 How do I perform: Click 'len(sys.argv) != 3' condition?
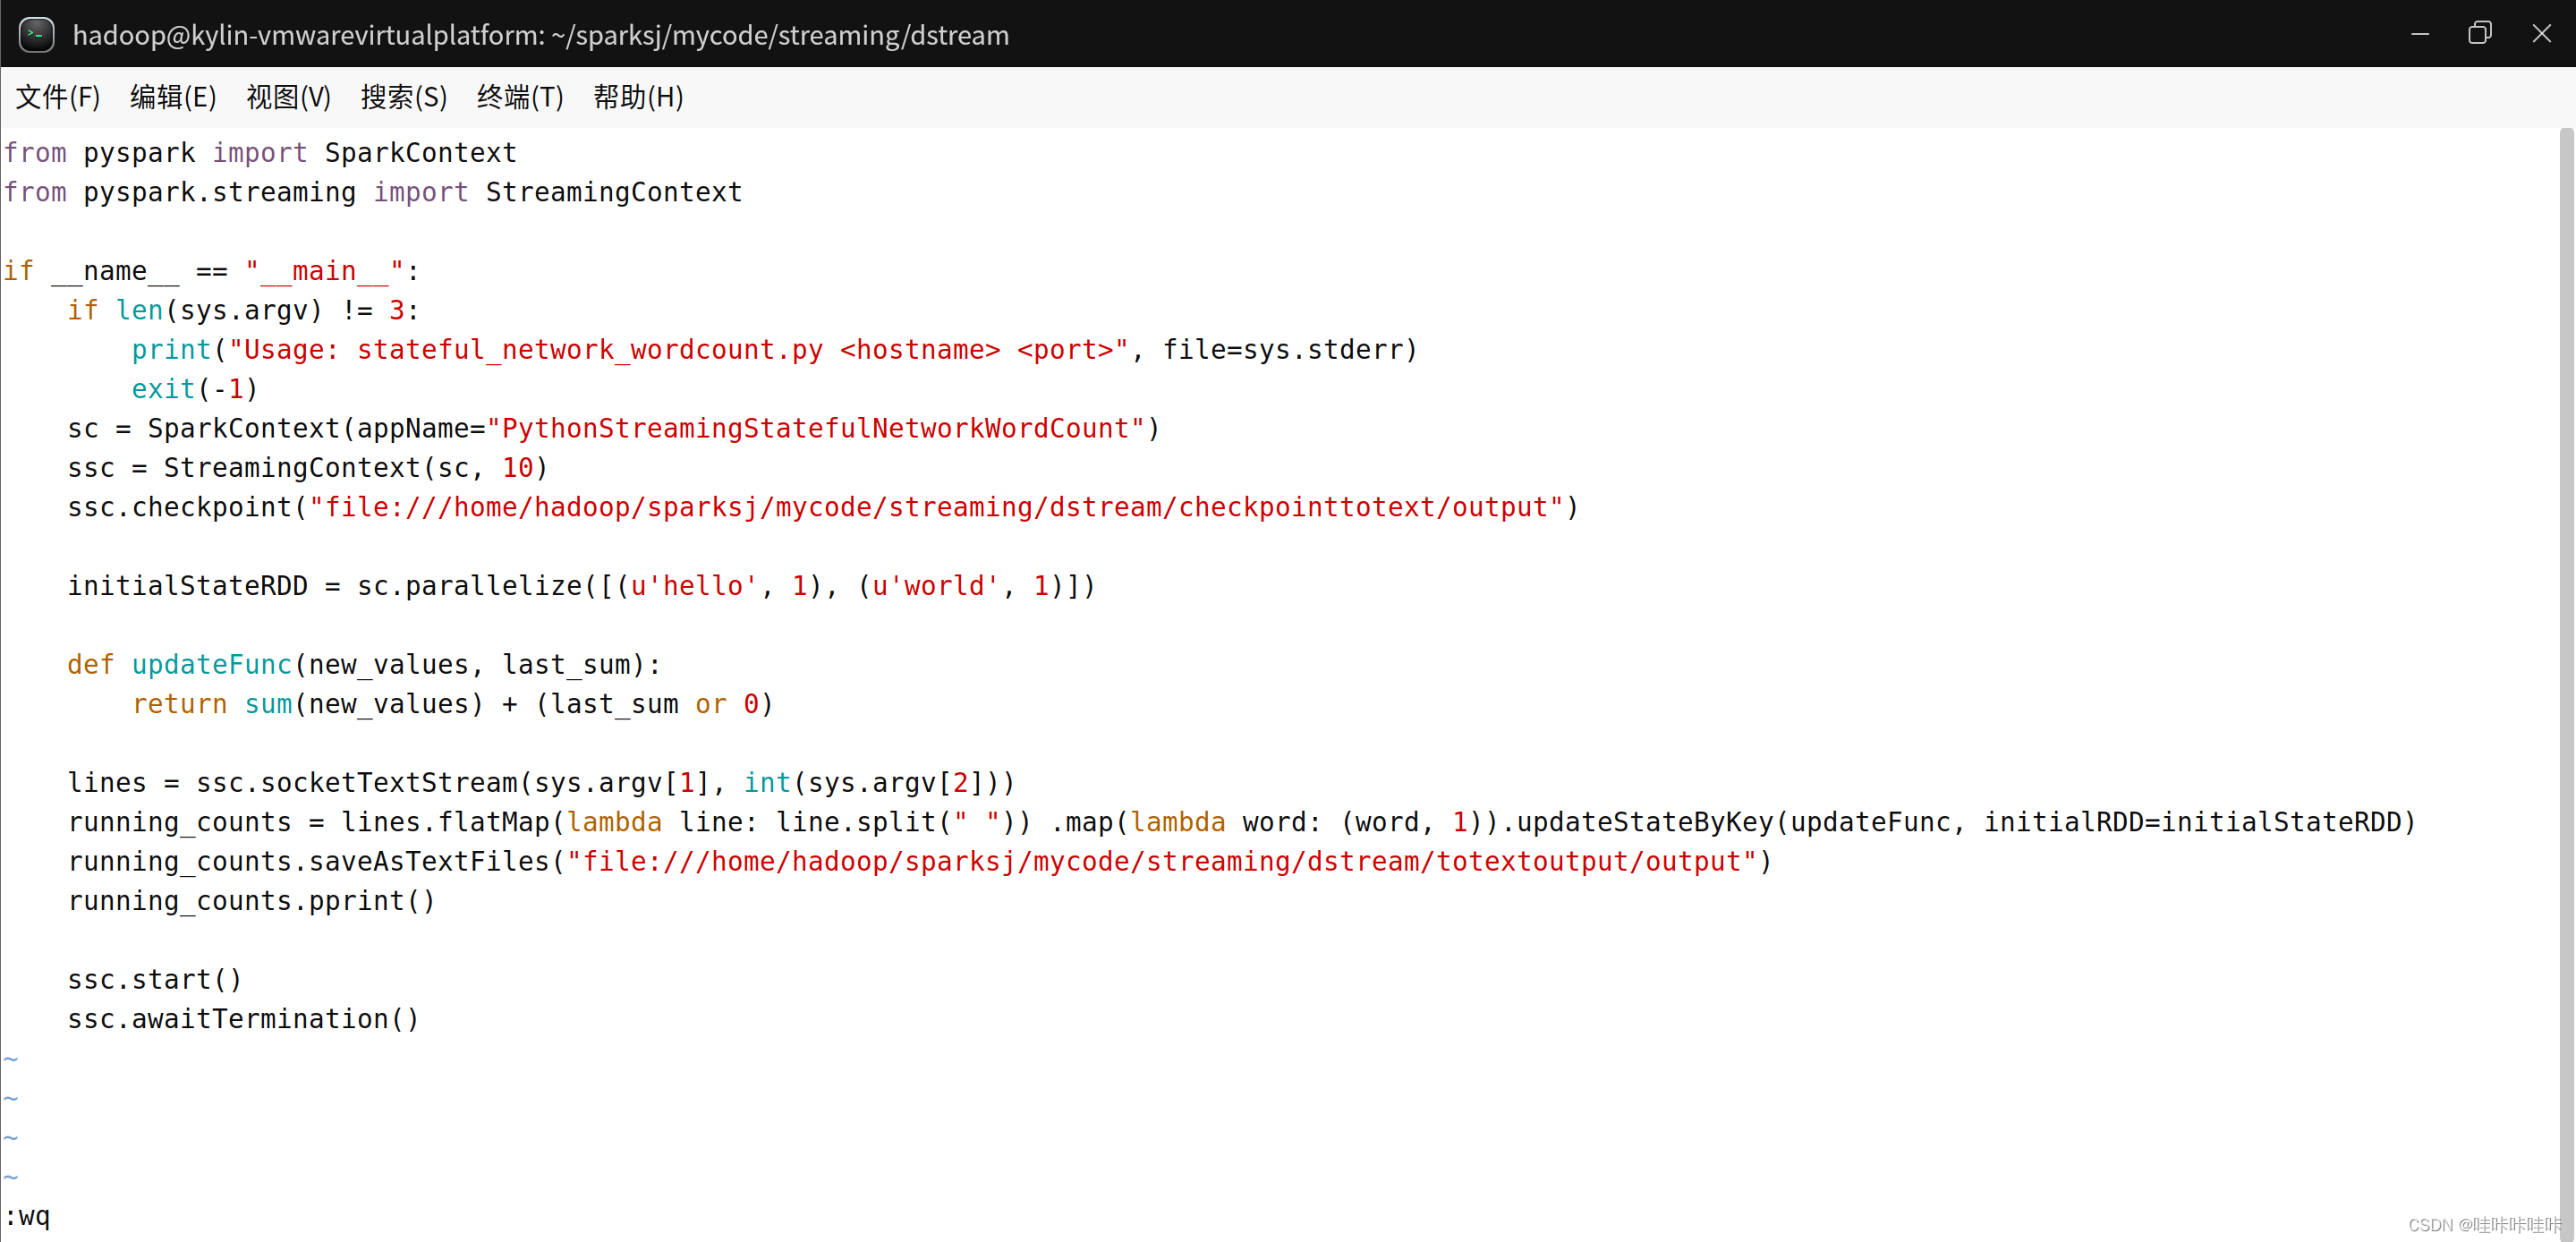[x=260, y=310]
